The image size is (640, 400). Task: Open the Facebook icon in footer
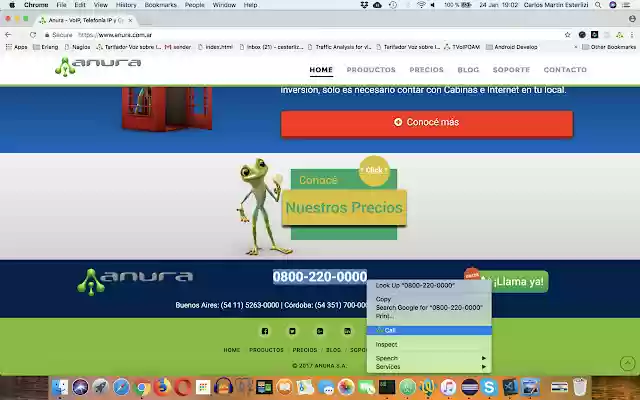point(265,331)
